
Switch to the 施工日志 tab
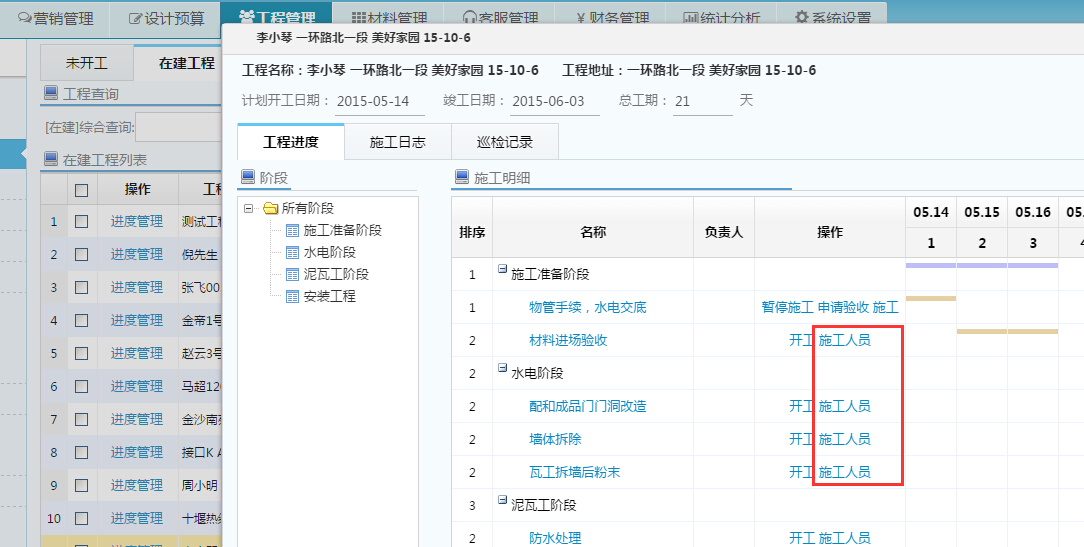tap(397, 143)
